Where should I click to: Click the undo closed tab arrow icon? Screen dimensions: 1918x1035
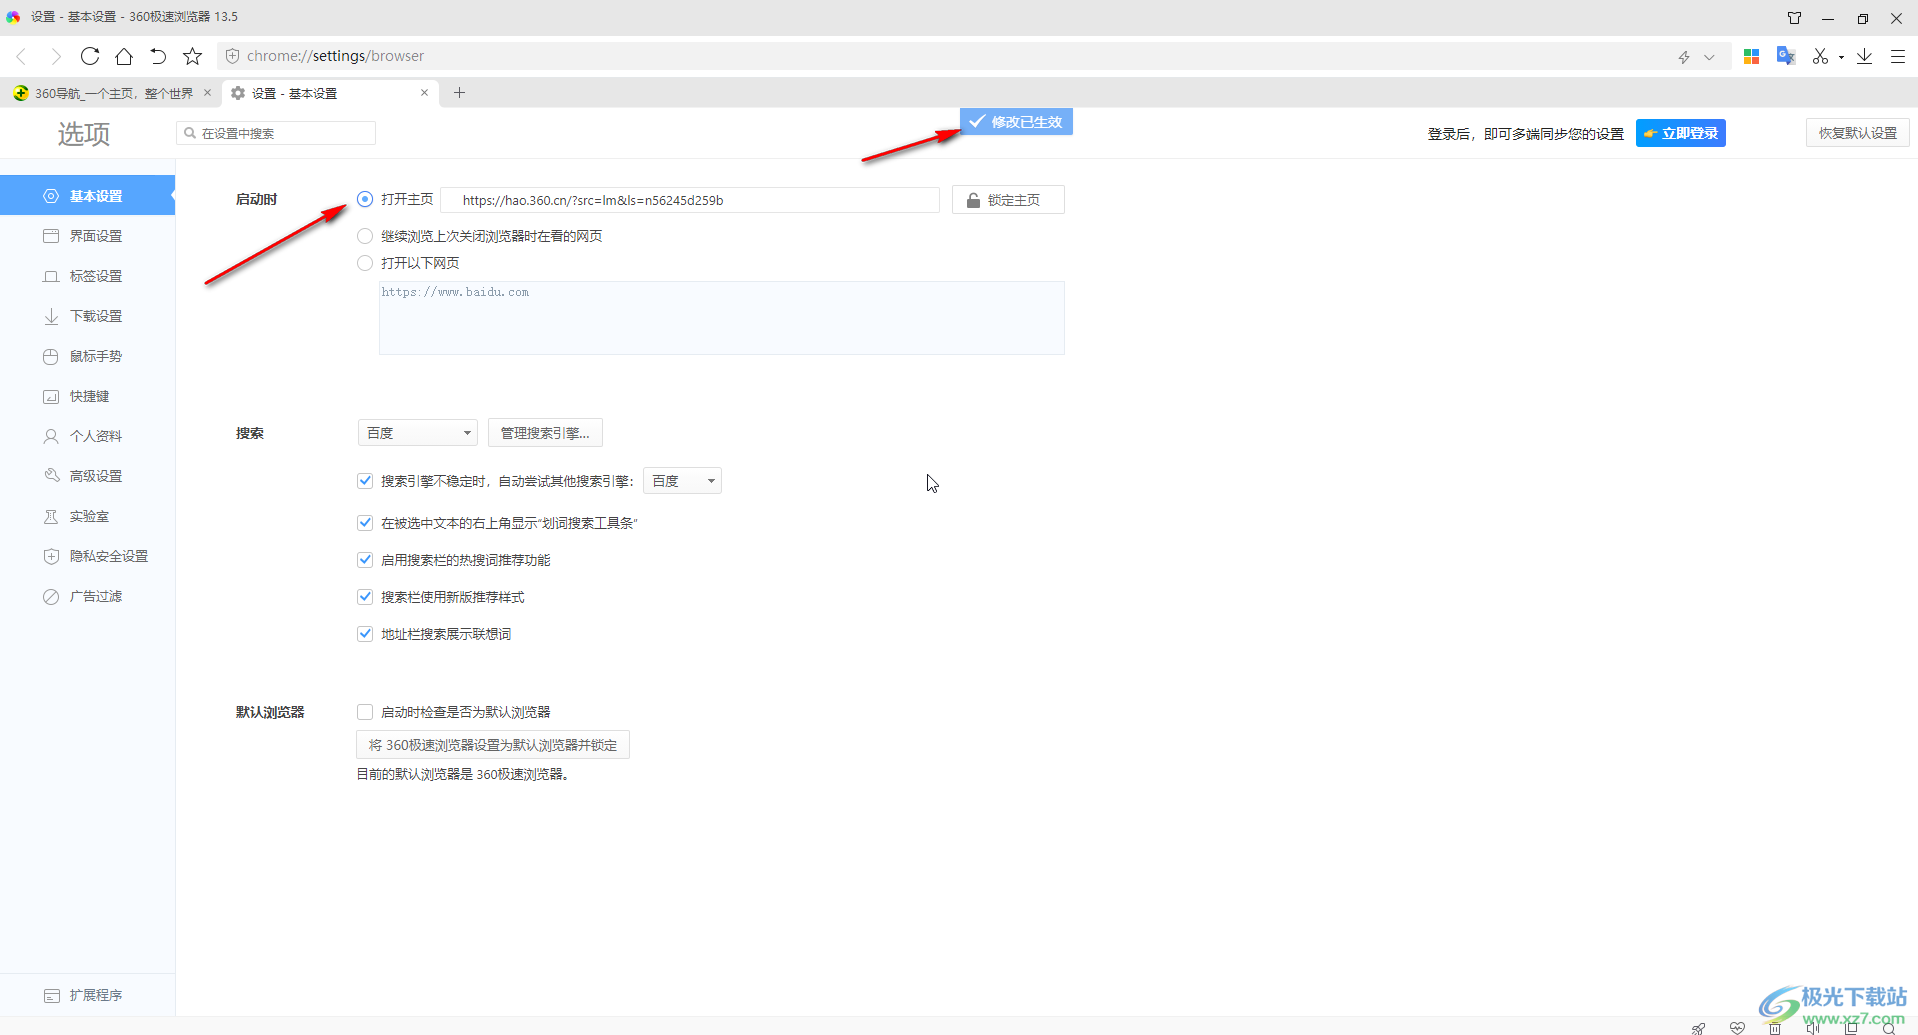[158, 56]
